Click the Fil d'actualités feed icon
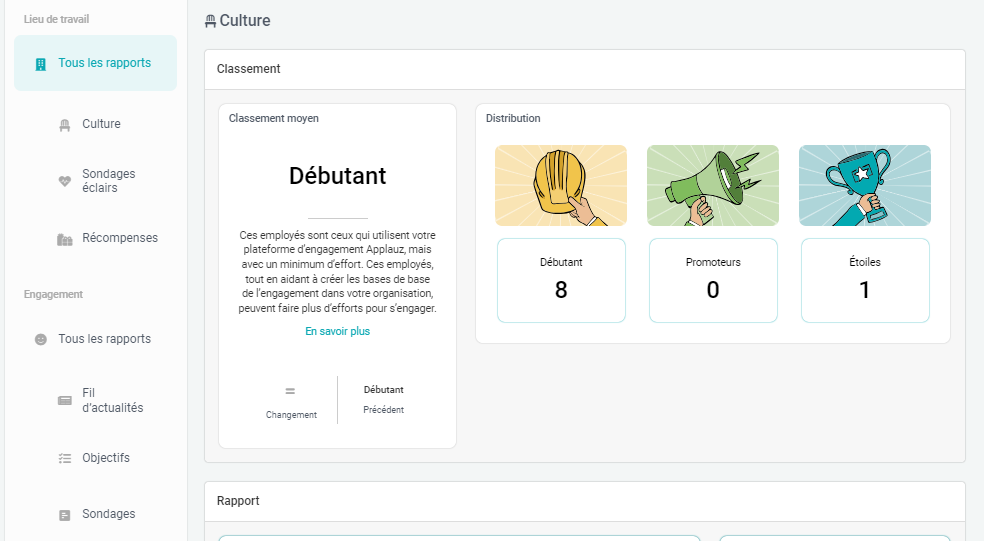Viewport: 984px width, 541px height. (65, 401)
